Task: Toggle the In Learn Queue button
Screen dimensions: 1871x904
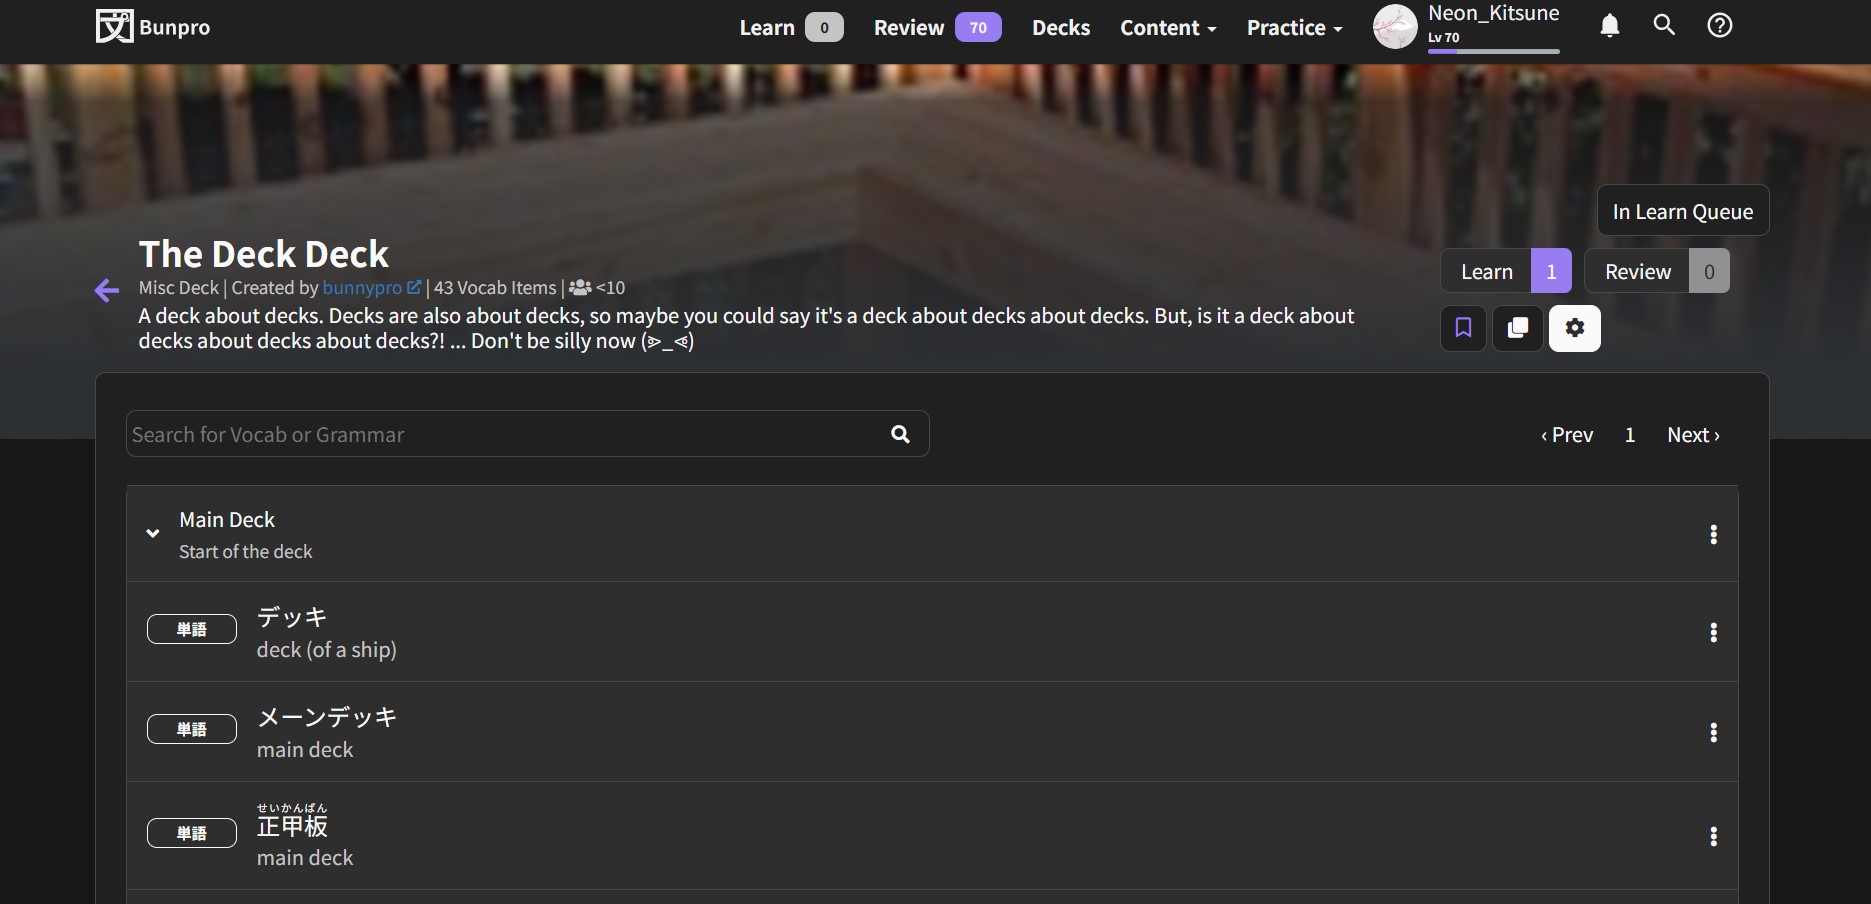Action: pyautogui.click(x=1682, y=211)
